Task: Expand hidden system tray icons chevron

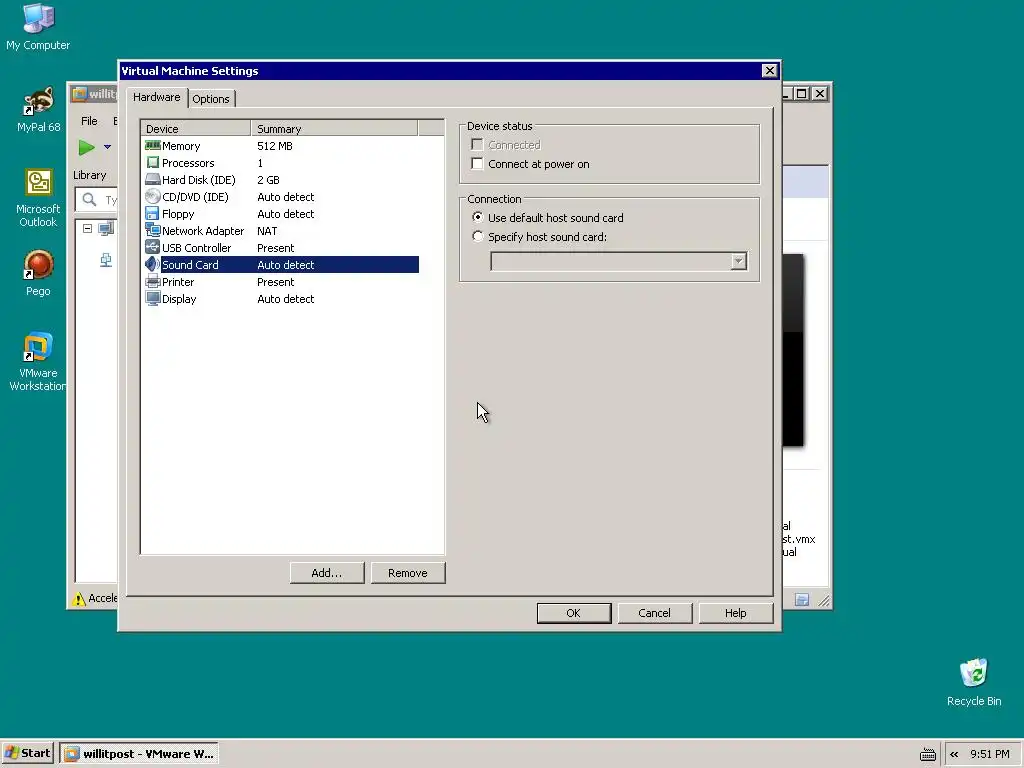Action: point(954,754)
